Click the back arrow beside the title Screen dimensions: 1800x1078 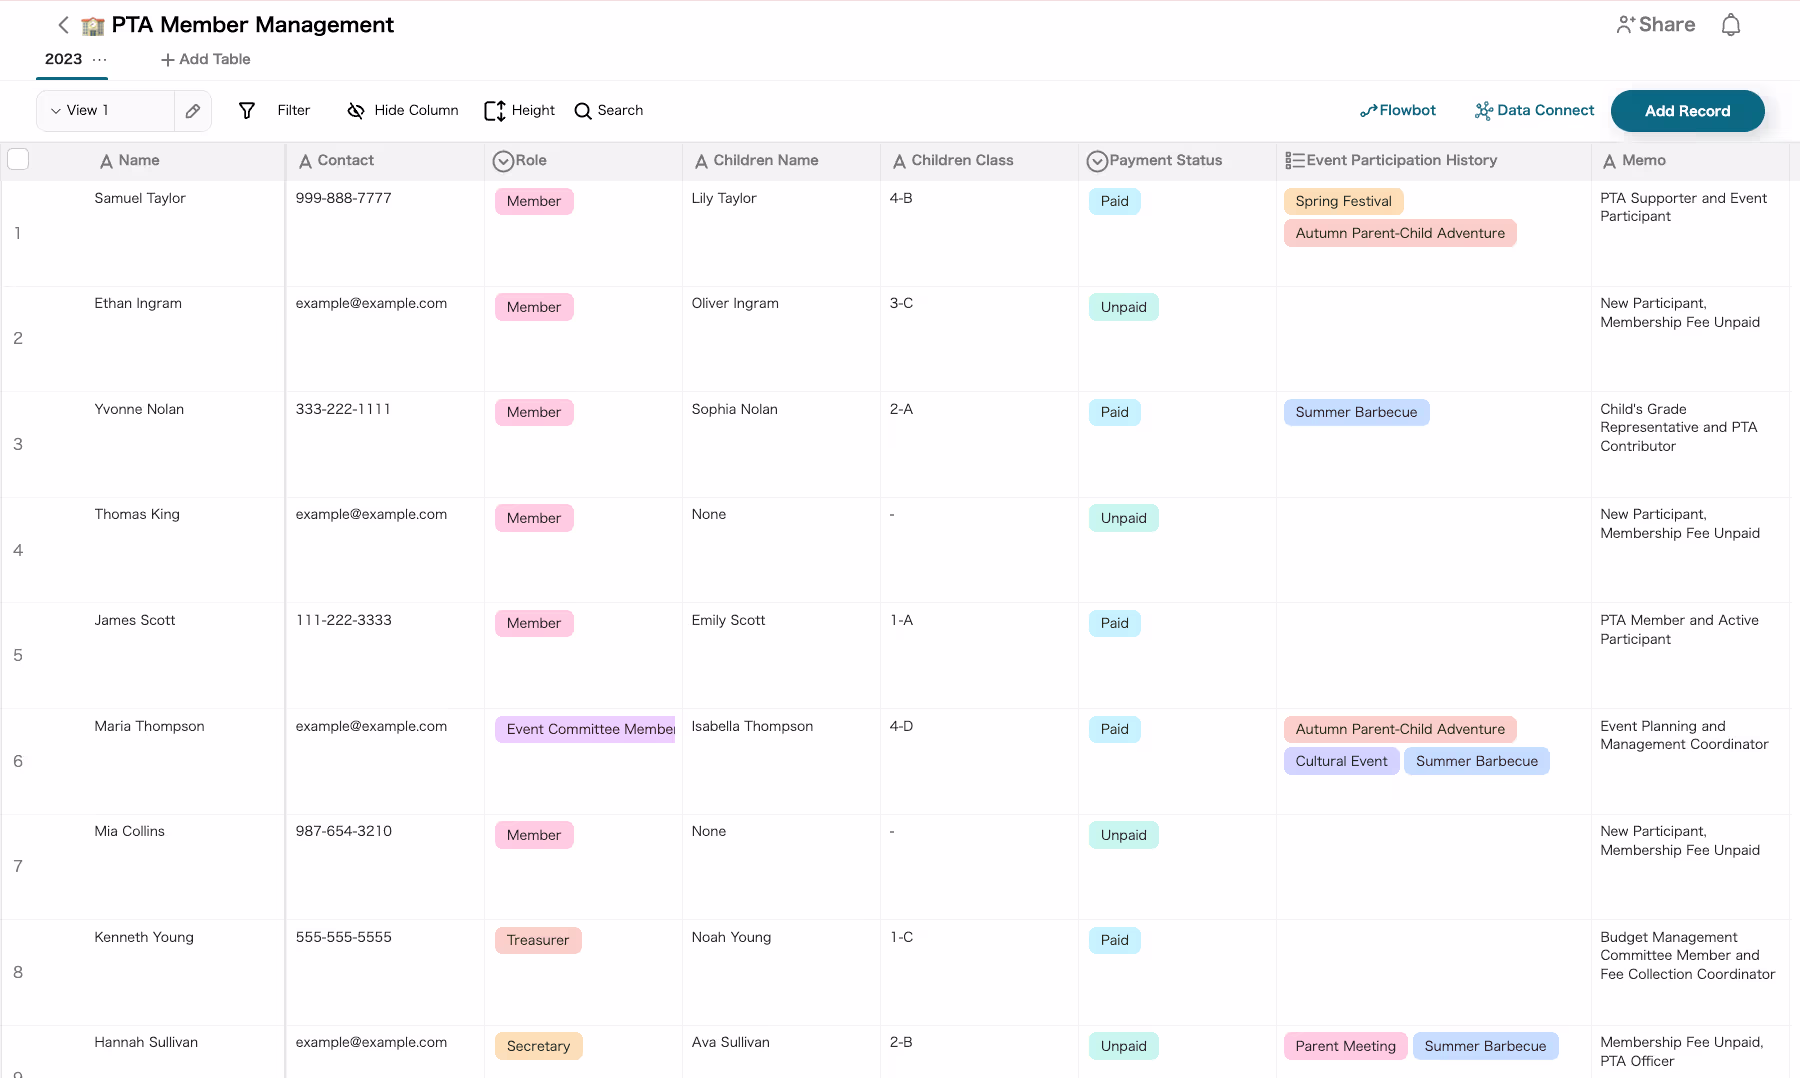point(63,25)
